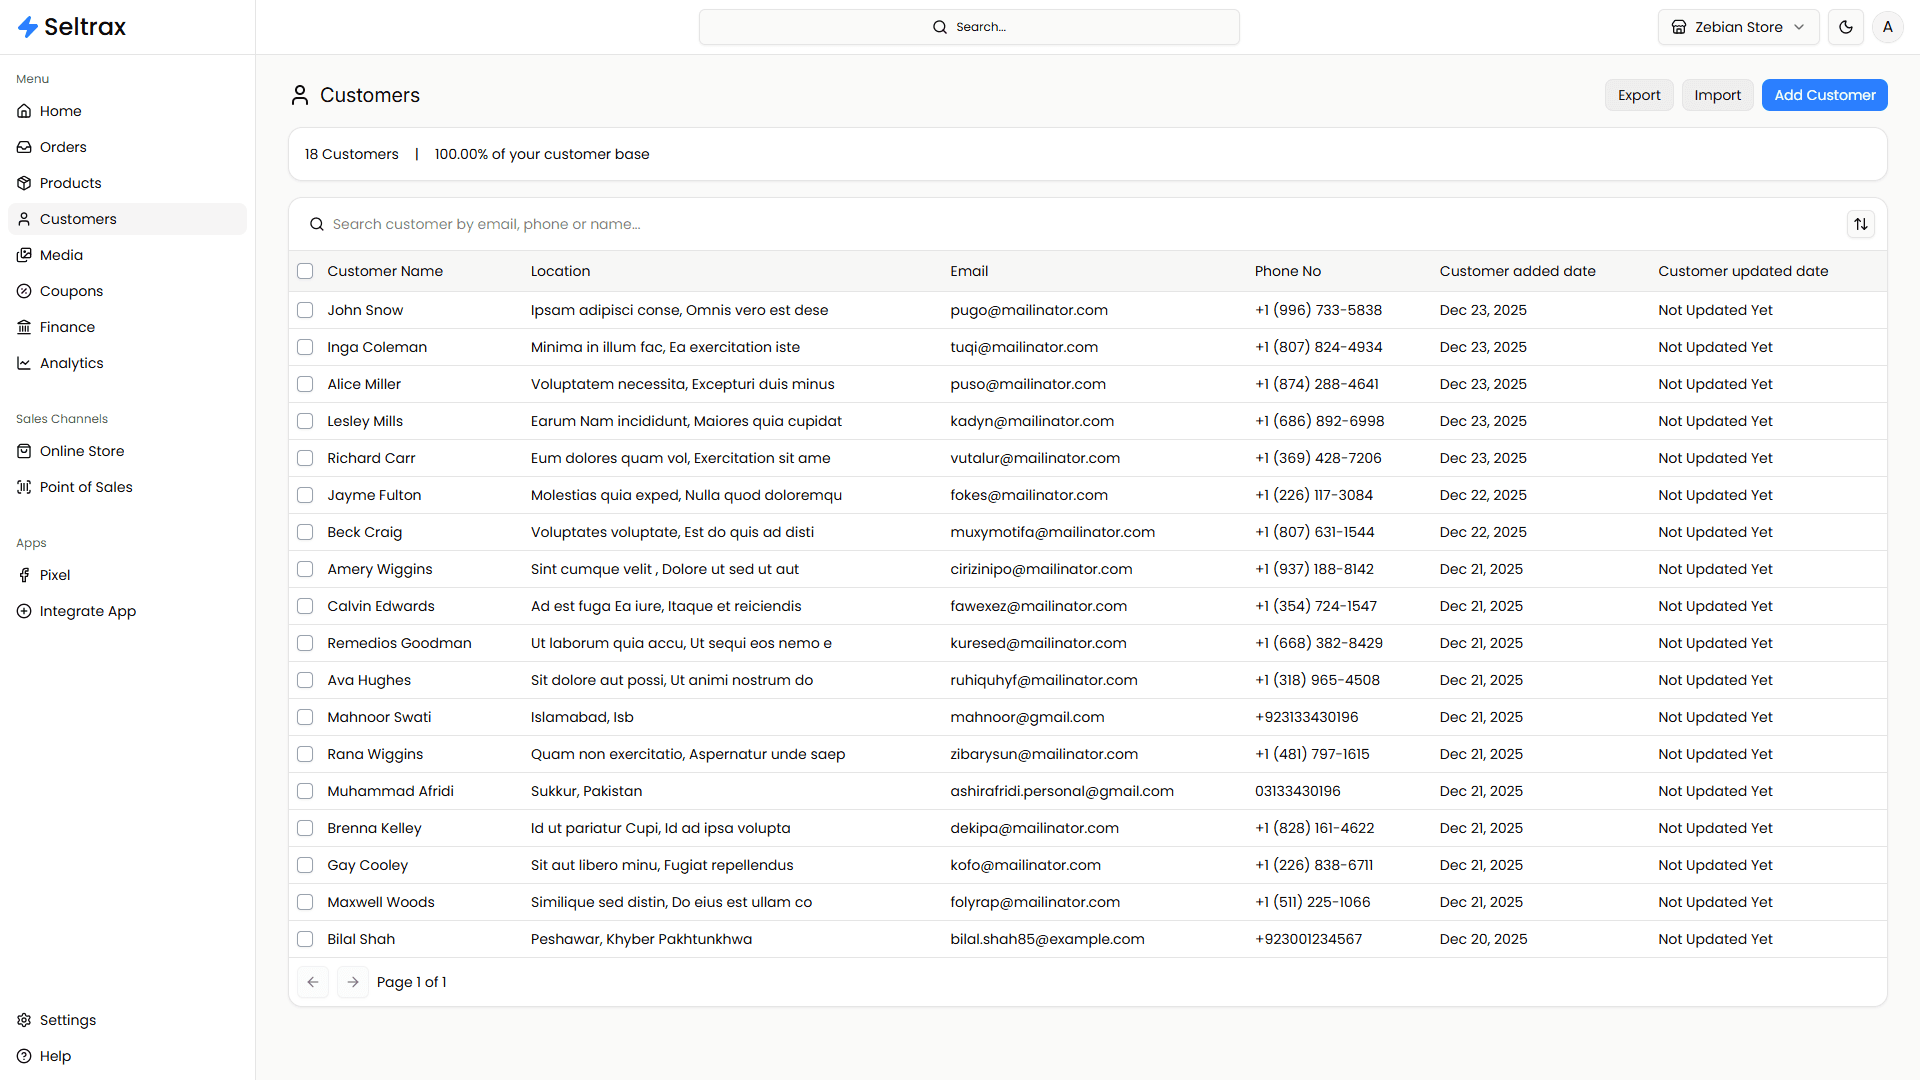Viewport: 1920px width, 1080px height.
Task: Select Bilal Shah row checkbox
Action: [x=305, y=939]
